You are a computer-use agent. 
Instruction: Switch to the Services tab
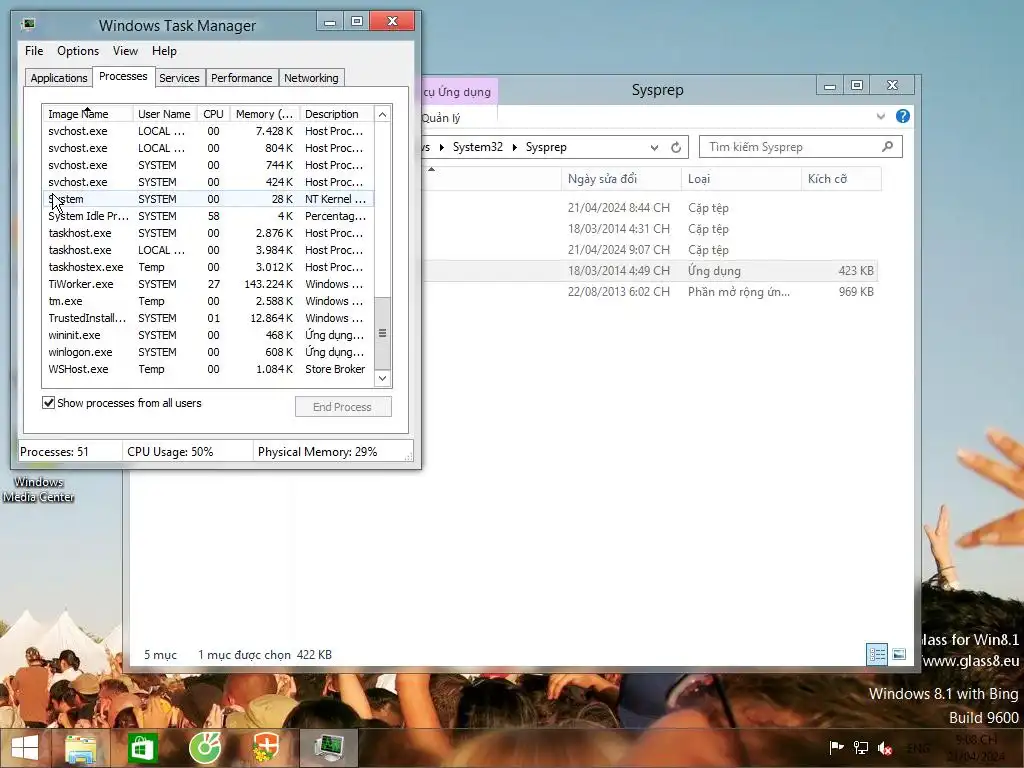click(x=179, y=78)
